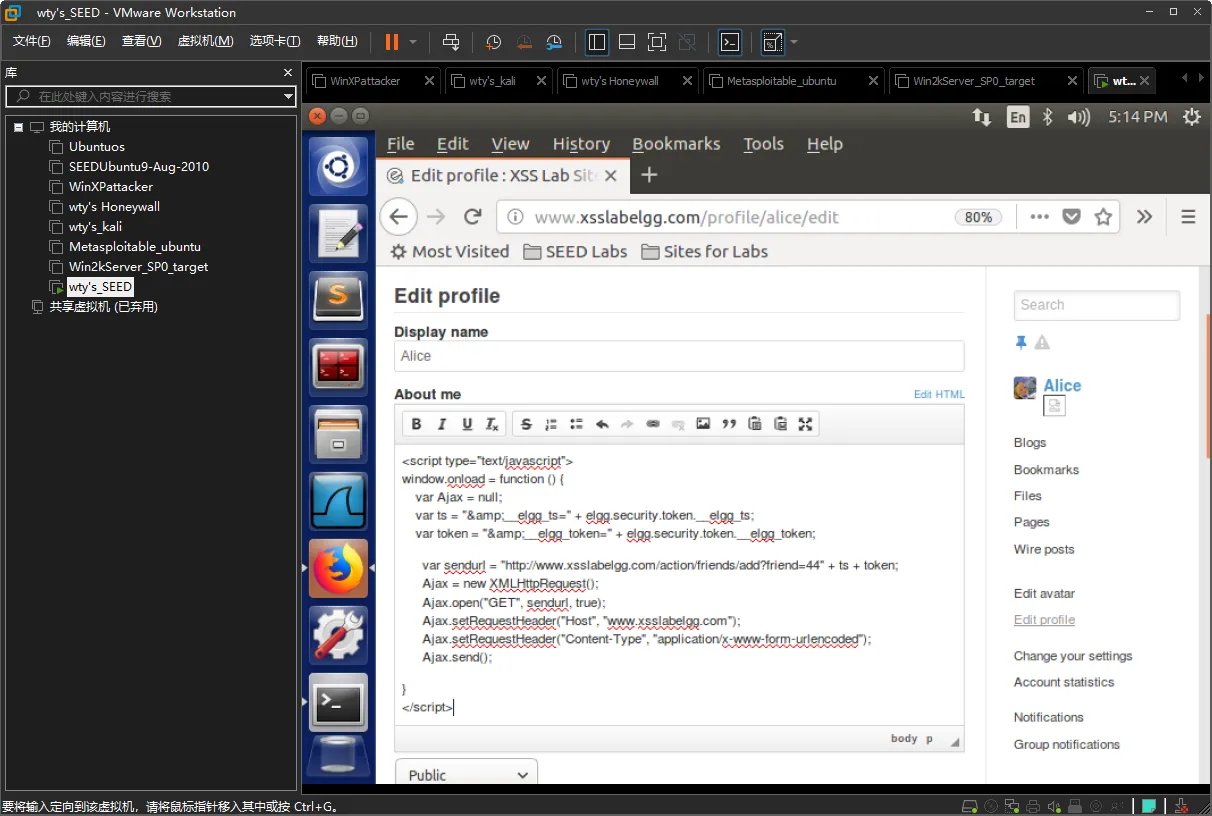Reload the Firefox page
Screen dimensions: 1212x816
coord(473,217)
